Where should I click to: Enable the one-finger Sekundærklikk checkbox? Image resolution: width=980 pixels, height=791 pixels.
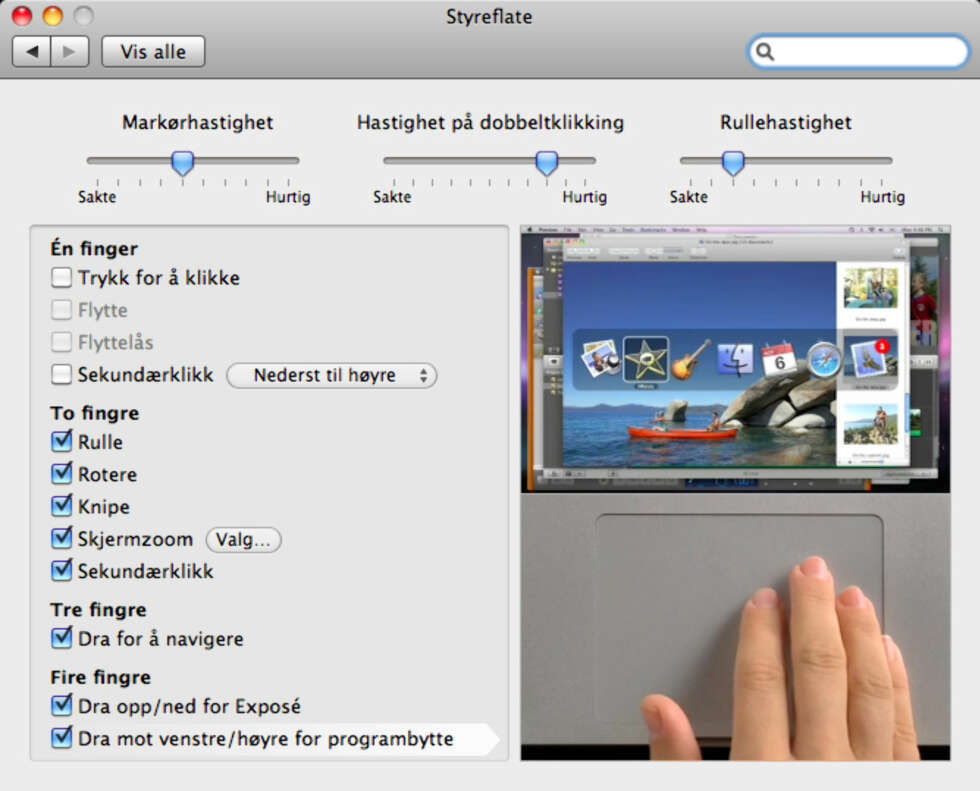click(x=61, y=374)
